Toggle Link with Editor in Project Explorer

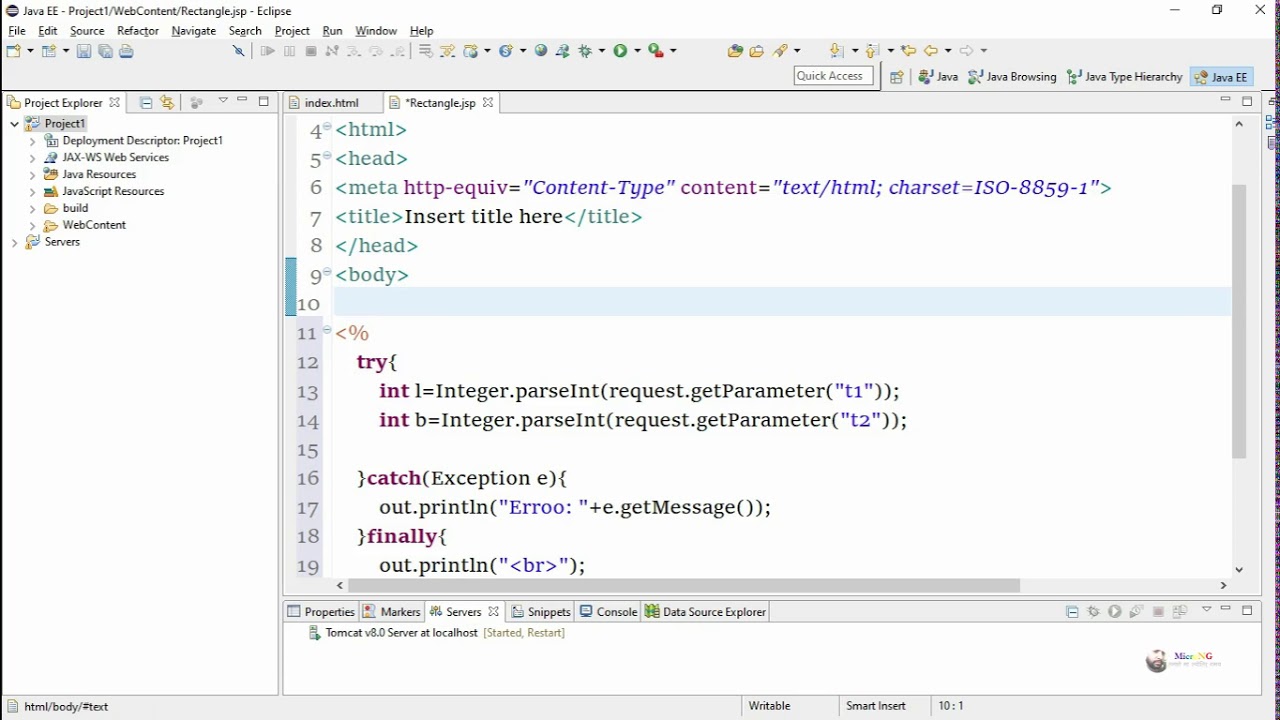click(x=167, y=102)
